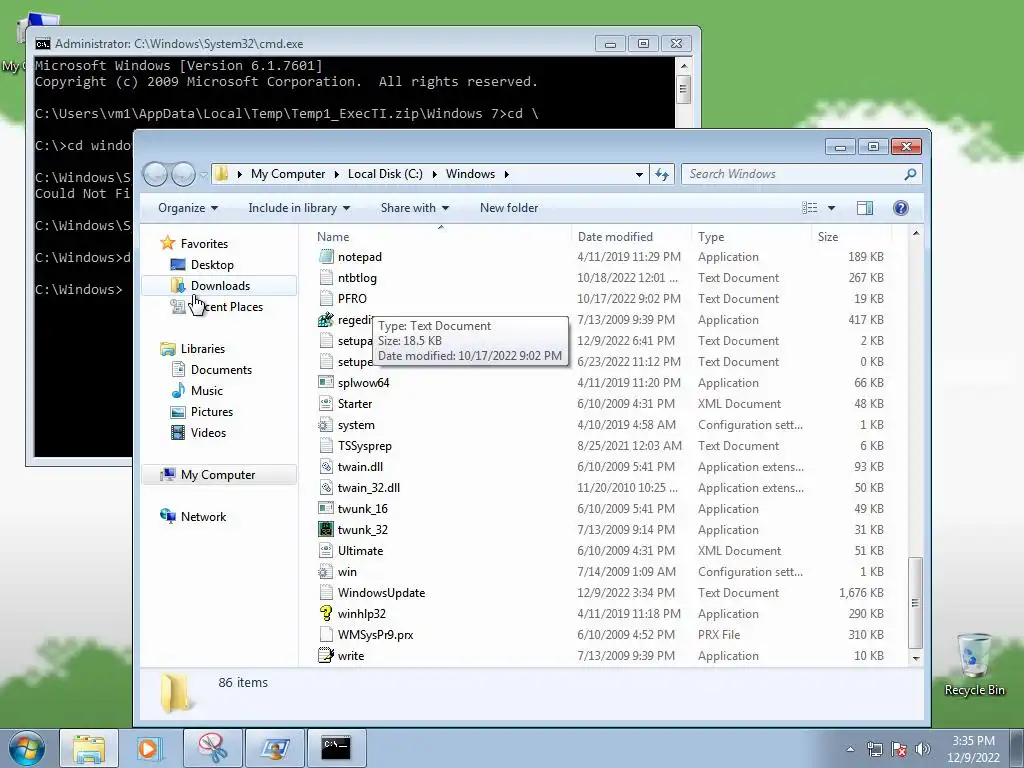Click the file list vertical scrollbar thumb
The image size is (1024, 768).
916,602
